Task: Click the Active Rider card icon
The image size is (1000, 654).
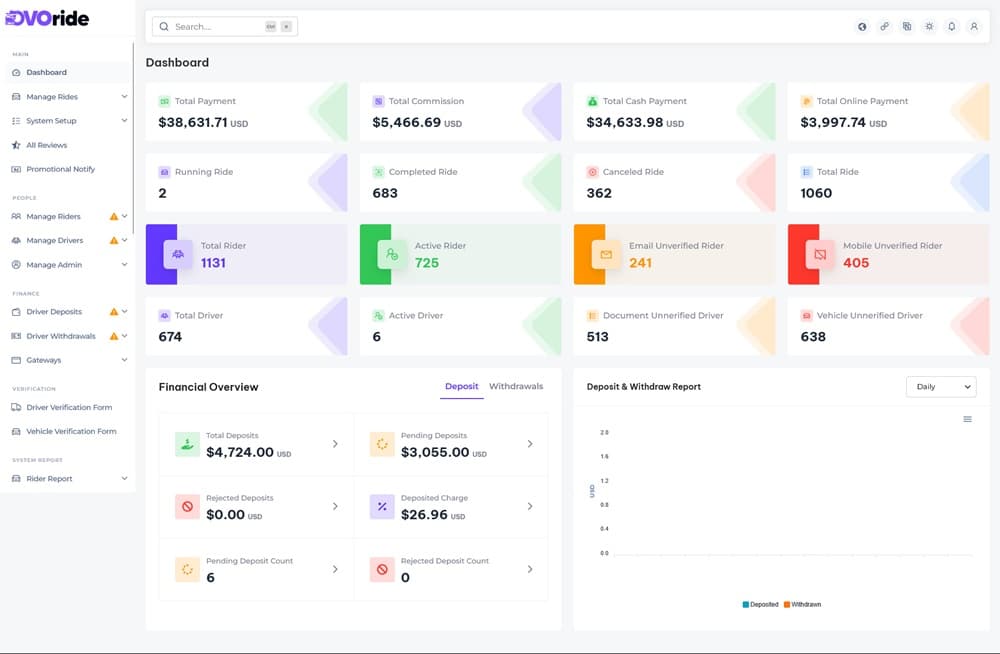Action: click(x=392, y=254)
